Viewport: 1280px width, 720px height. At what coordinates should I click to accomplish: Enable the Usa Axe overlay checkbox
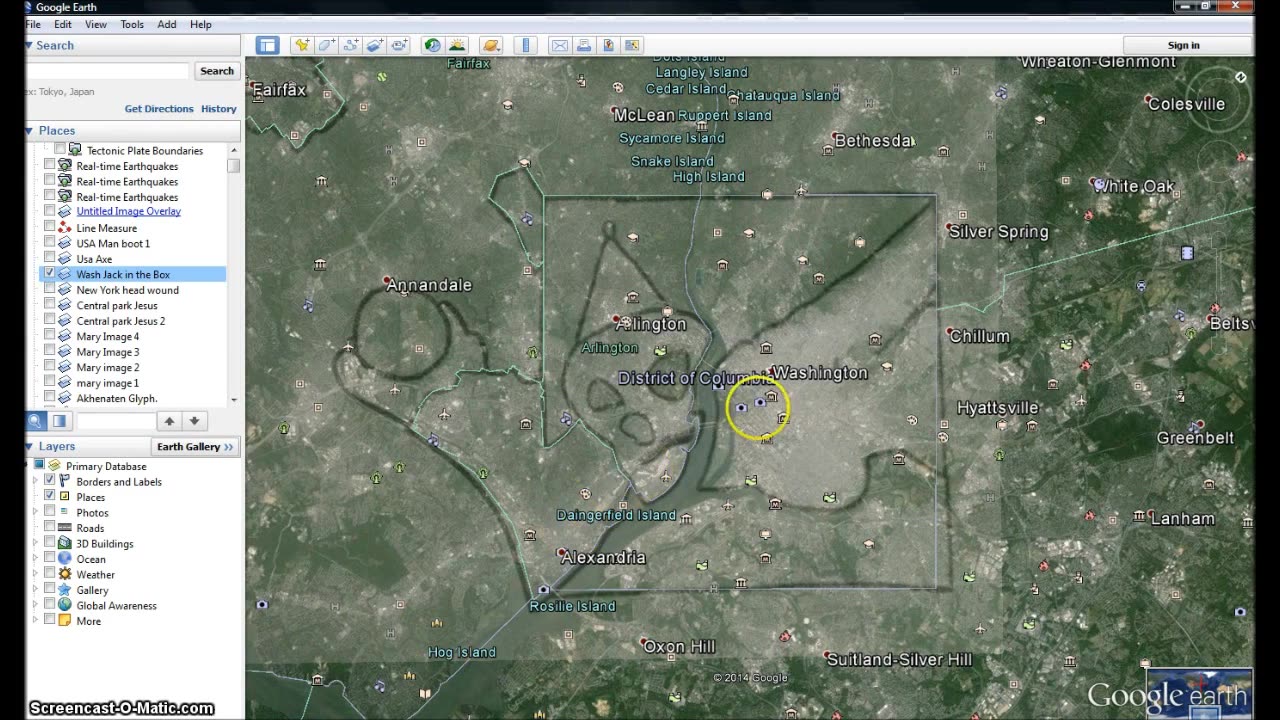coord(49,259)
